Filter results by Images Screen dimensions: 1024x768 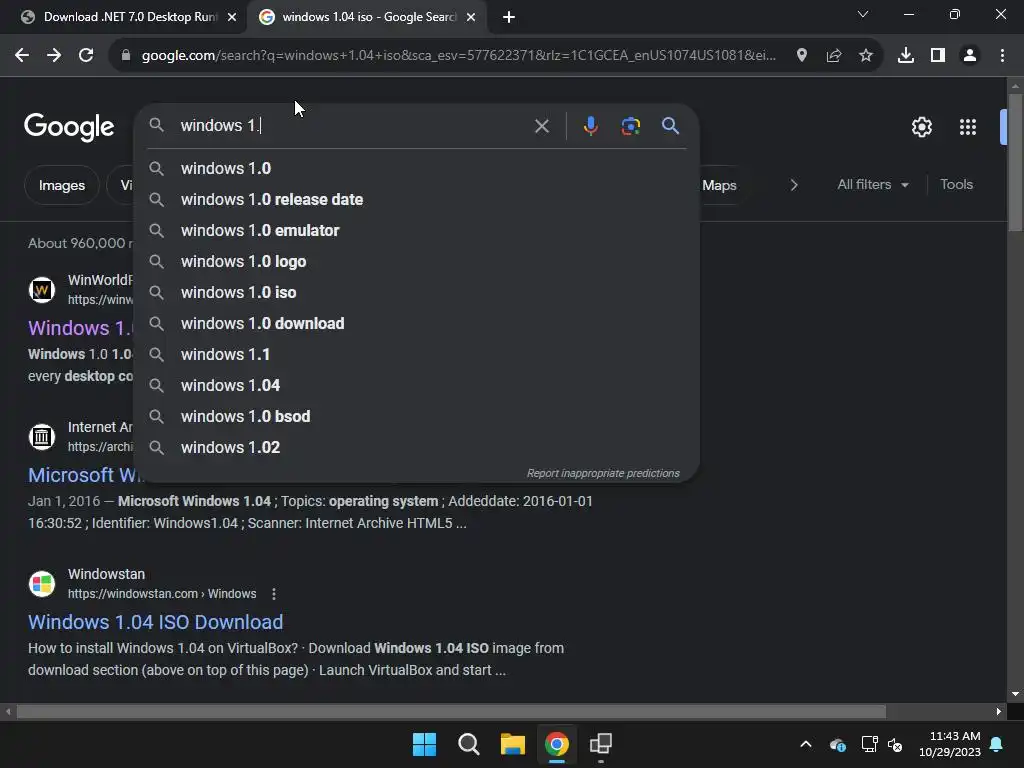[61, 185]
